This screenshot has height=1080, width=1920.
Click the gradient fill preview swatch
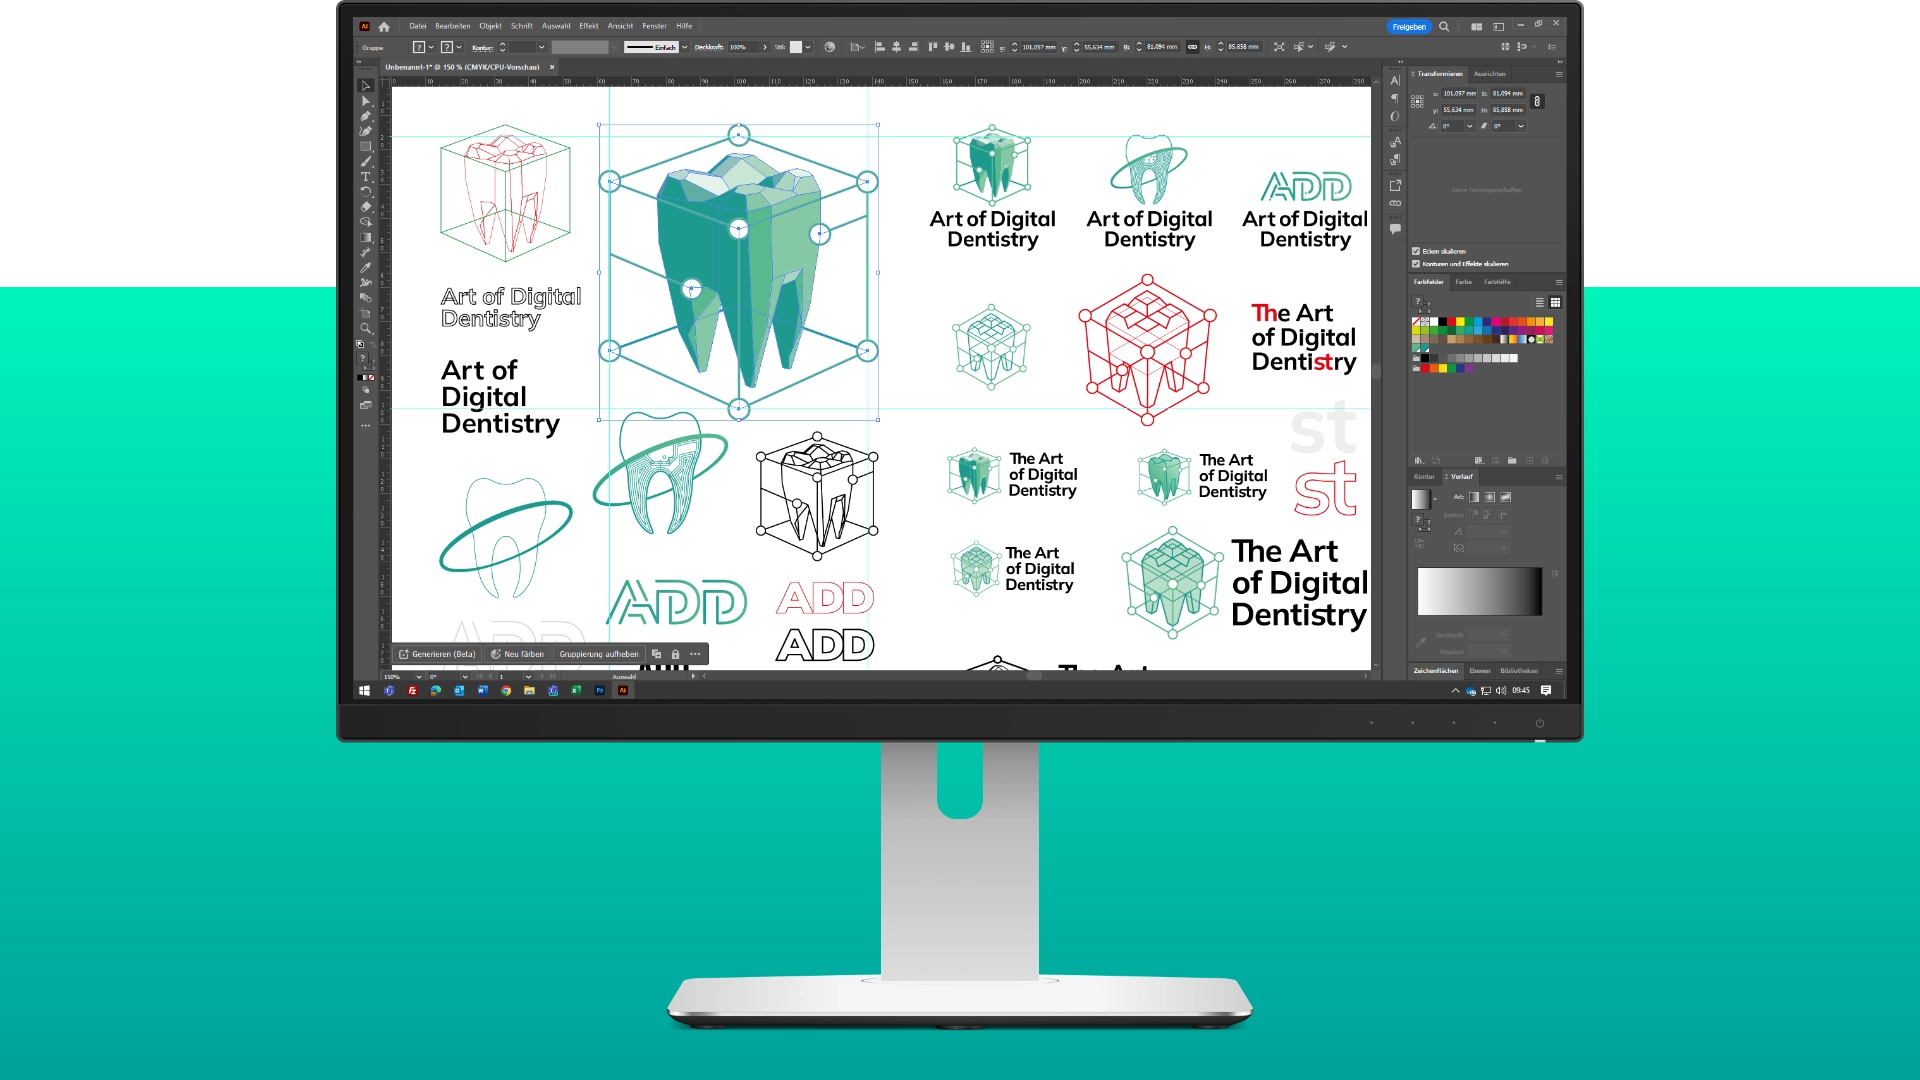click(x=1420, y=499)
